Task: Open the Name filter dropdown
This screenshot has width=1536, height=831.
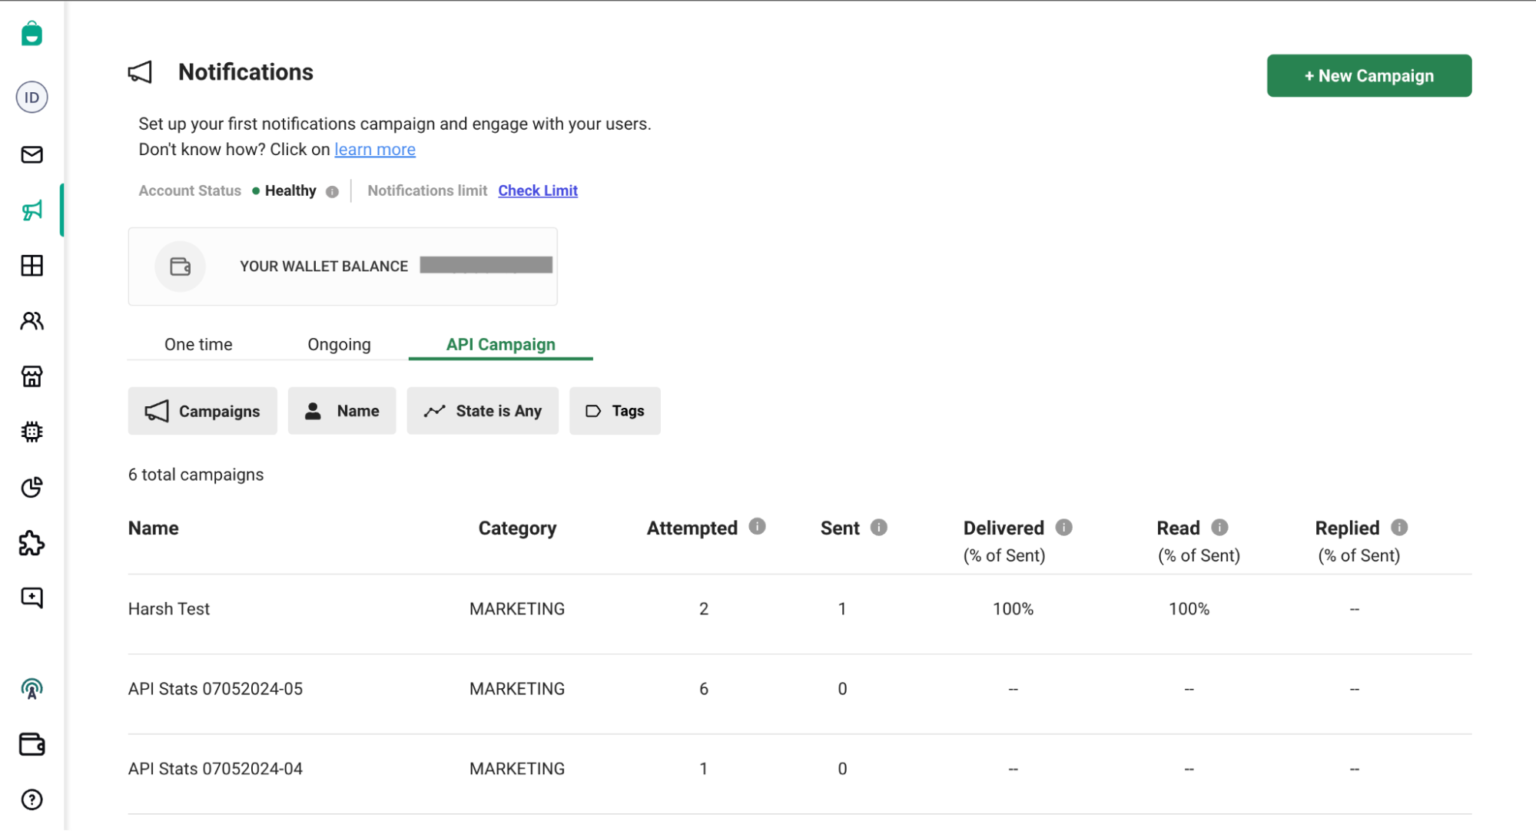Action: [342, 411]
